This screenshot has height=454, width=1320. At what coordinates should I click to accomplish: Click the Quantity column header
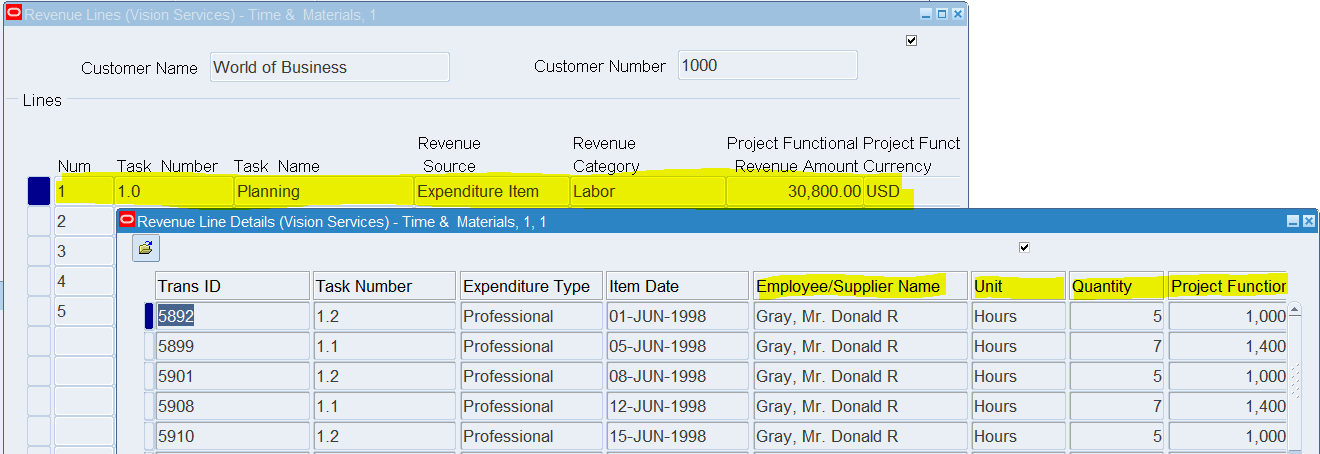click(x=1116, y=286)
